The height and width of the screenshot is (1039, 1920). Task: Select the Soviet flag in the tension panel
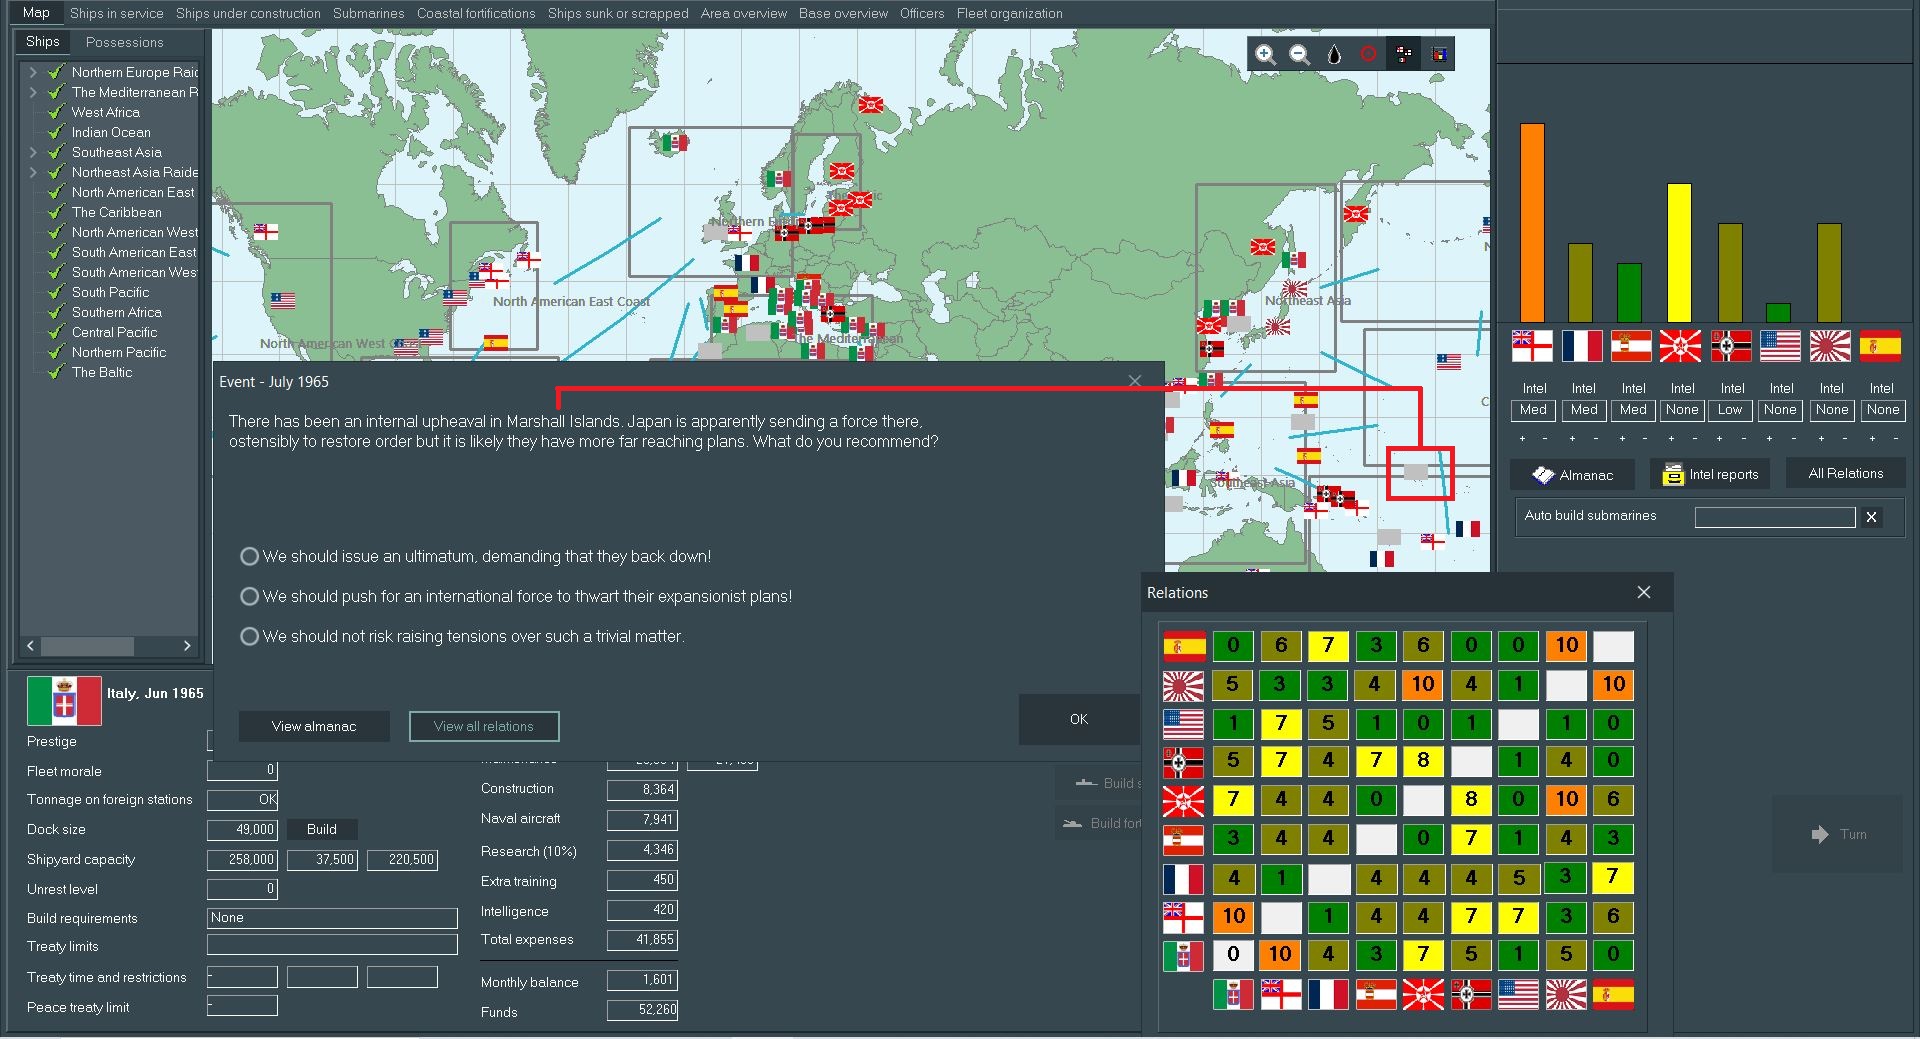coord(1680,346)
